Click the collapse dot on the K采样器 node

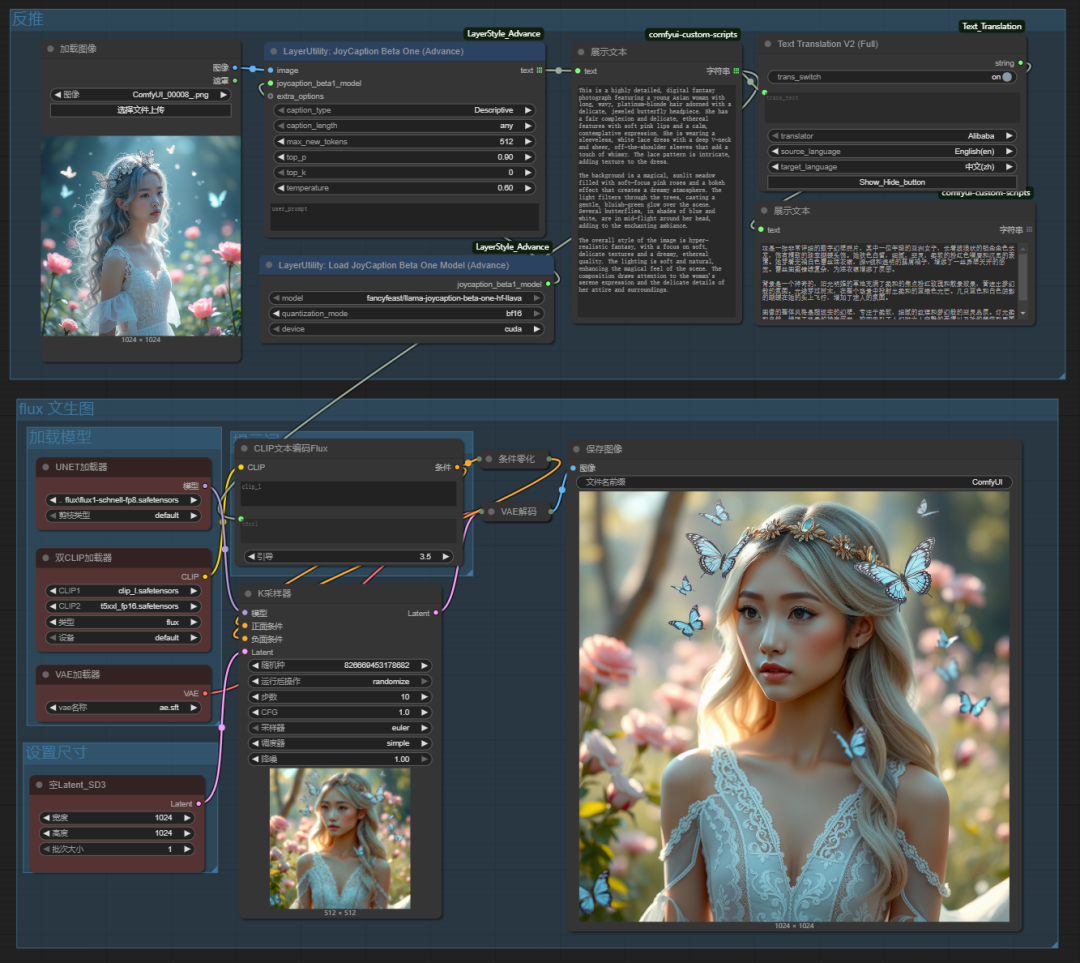click(248, 593)
